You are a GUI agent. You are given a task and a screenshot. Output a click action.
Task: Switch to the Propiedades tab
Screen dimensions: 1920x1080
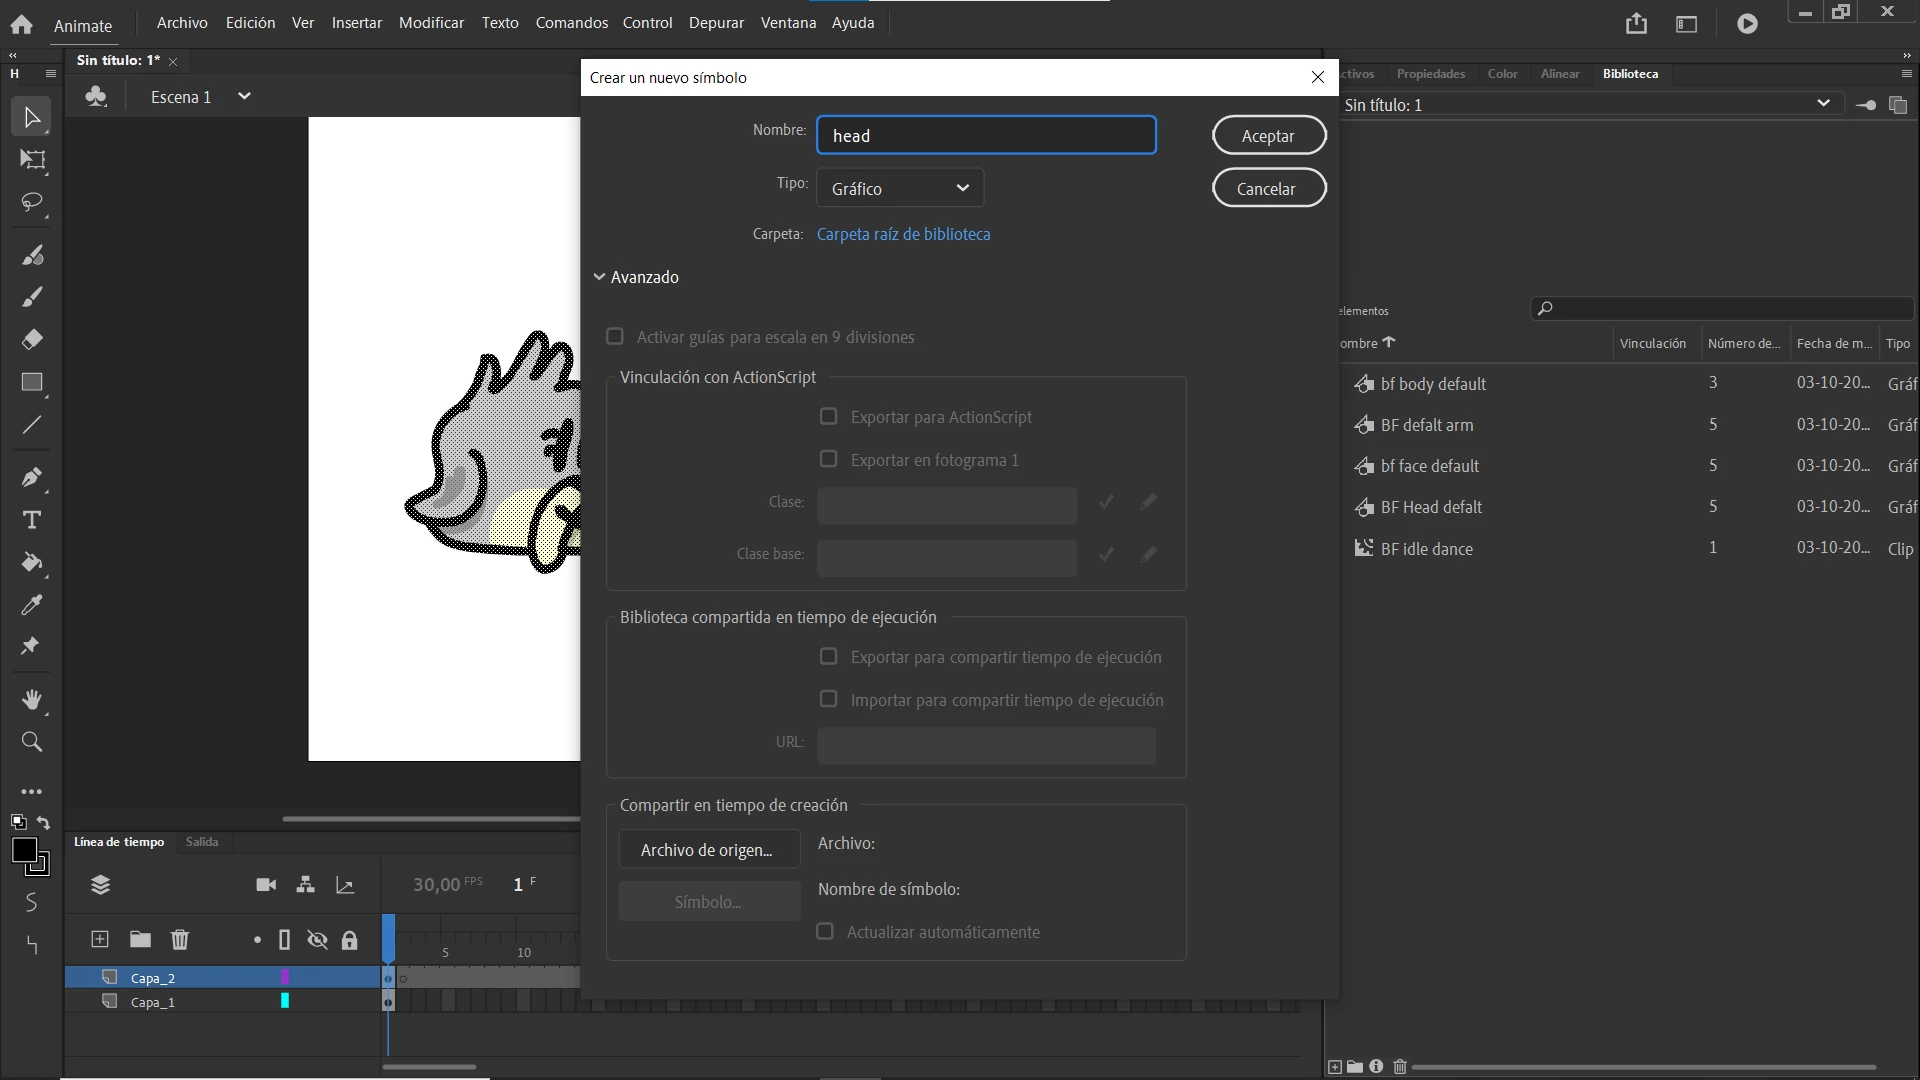pyautogui.click(x=1430, y=74)
